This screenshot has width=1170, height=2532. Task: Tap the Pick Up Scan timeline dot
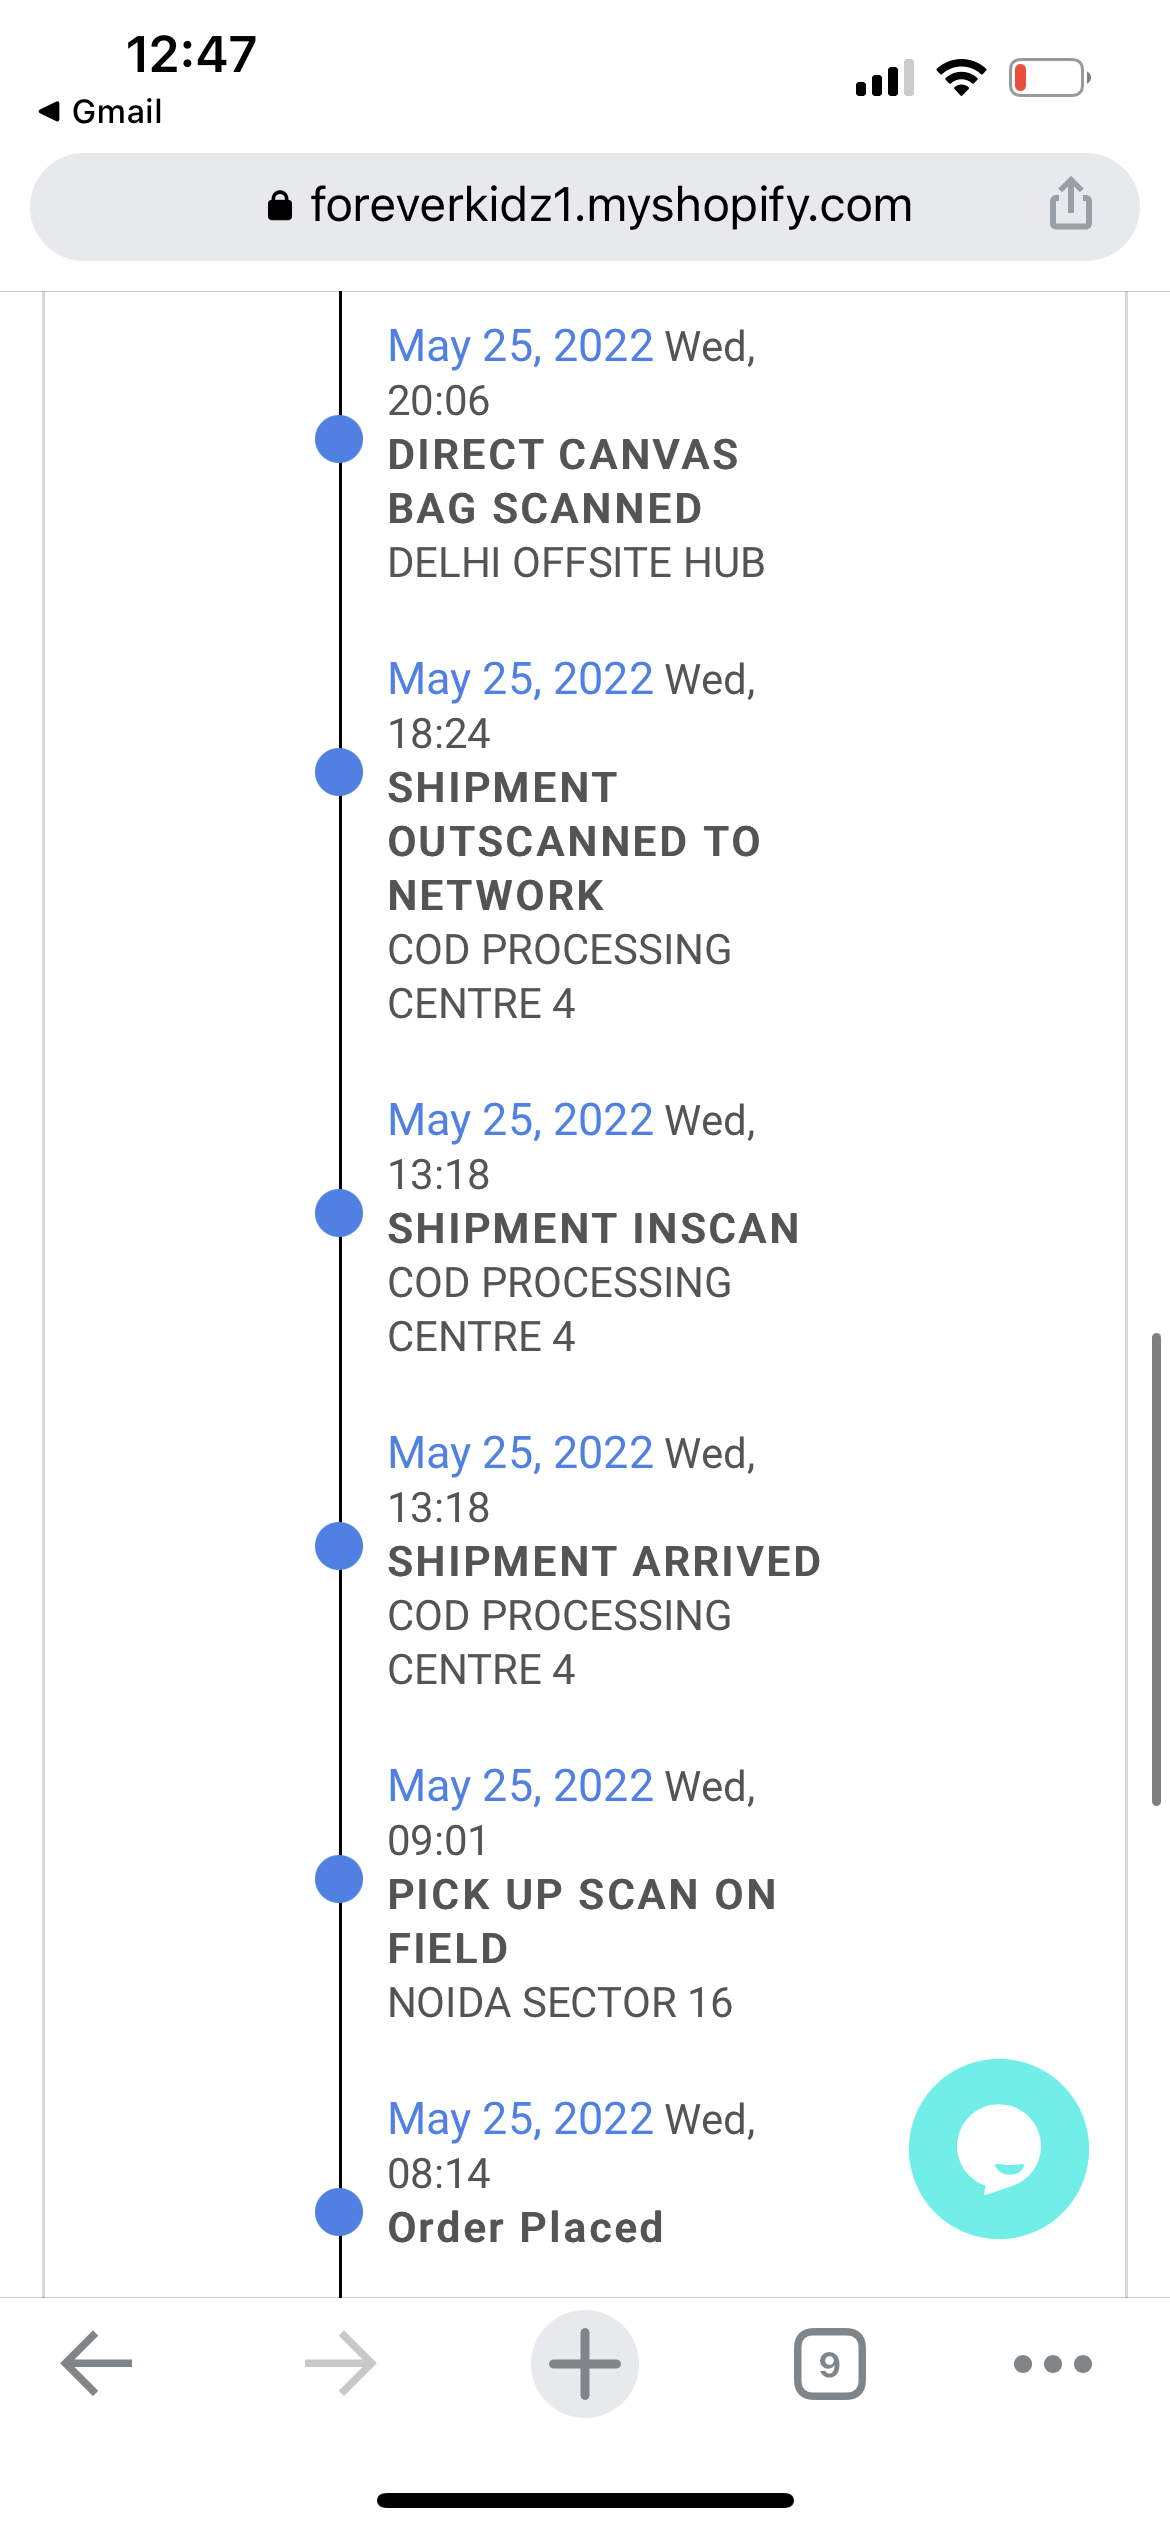click(x=339, y=1878)
